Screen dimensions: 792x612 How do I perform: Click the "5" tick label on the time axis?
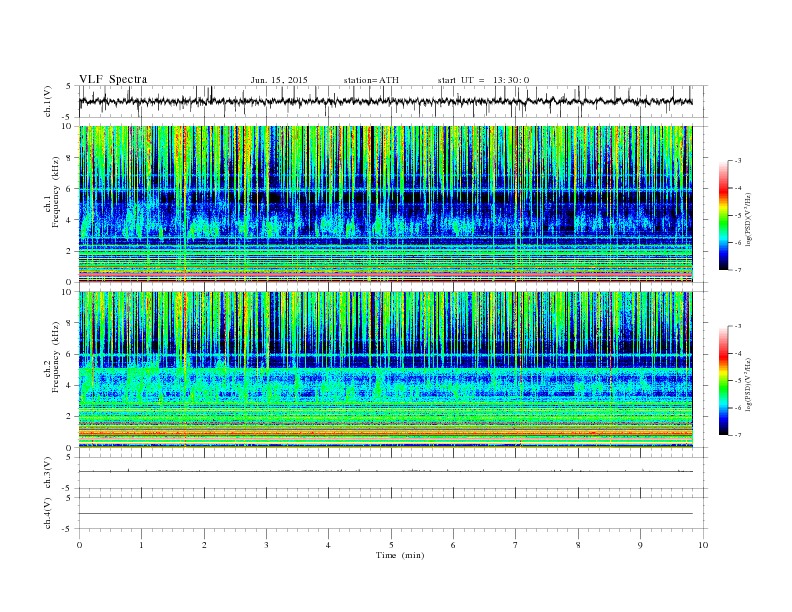pos(391,545)
